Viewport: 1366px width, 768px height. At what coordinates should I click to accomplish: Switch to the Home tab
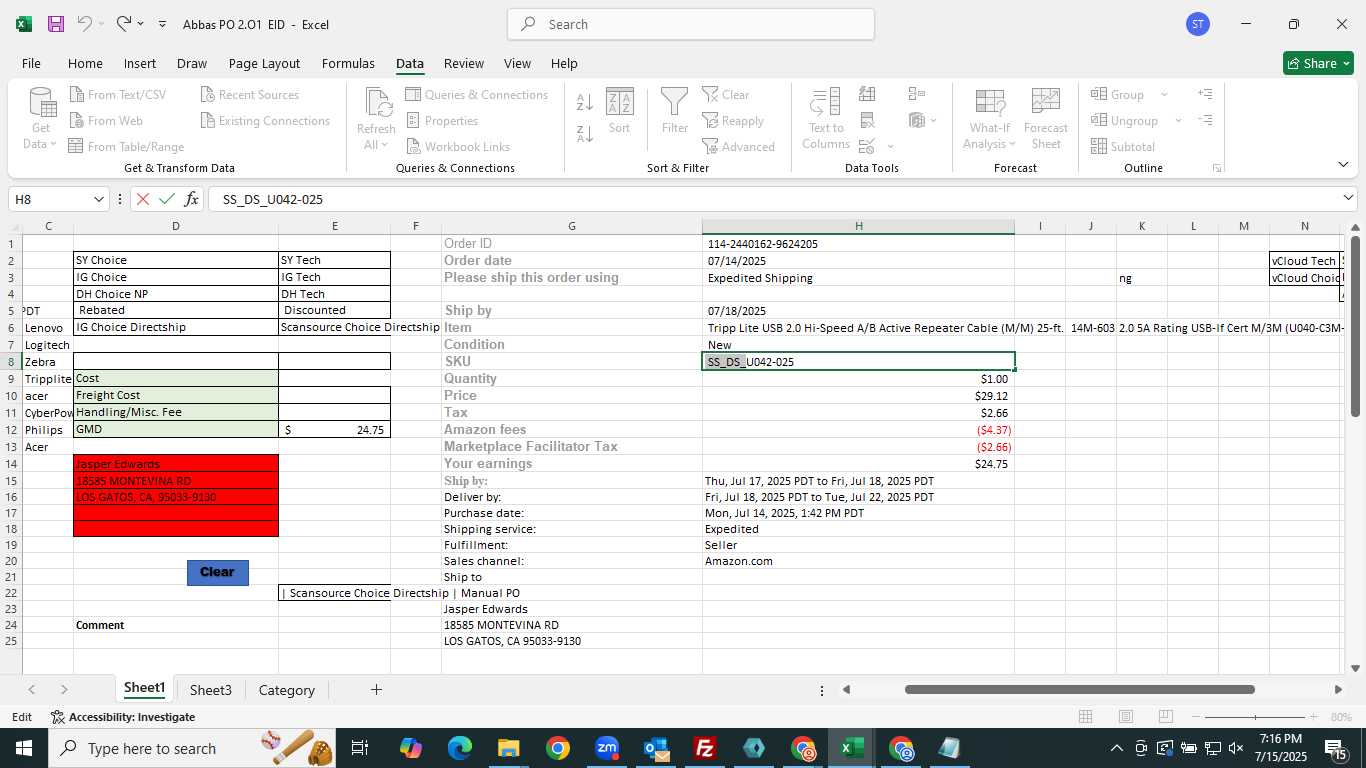(85, 63)
